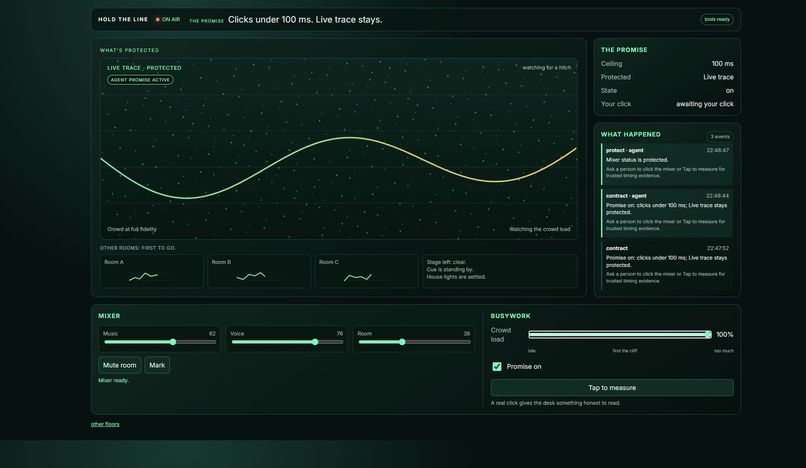This screenshot has height=468, width=806.
Task: Click the '3 events' counter
Action: [x=720, y=137]
